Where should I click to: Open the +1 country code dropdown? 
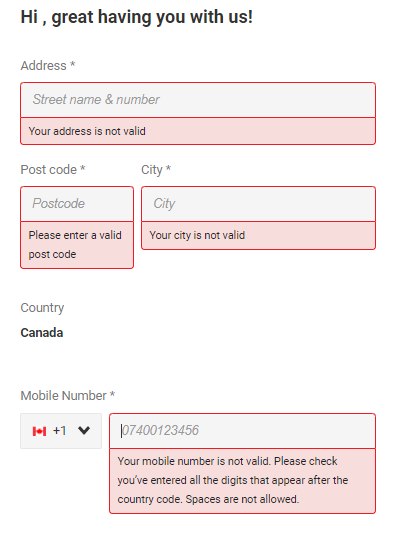point(61,431)
